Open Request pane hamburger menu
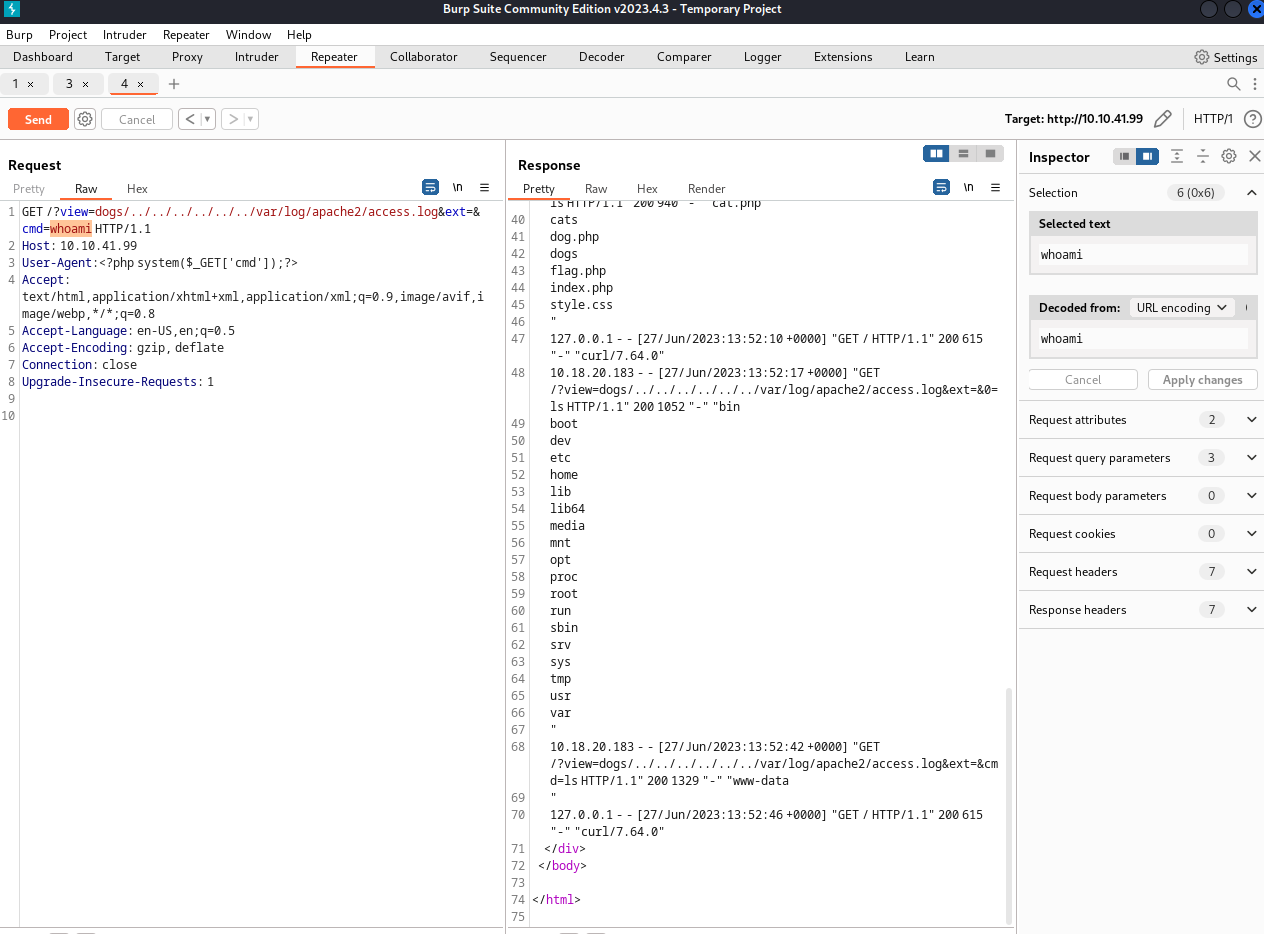 pos(484,187)
